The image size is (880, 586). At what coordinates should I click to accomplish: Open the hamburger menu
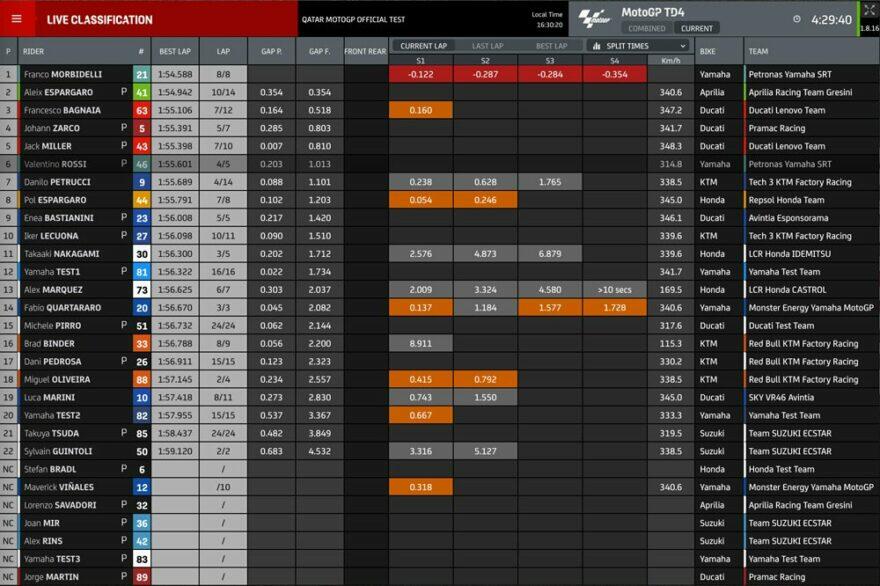click(x=16, y=19)
